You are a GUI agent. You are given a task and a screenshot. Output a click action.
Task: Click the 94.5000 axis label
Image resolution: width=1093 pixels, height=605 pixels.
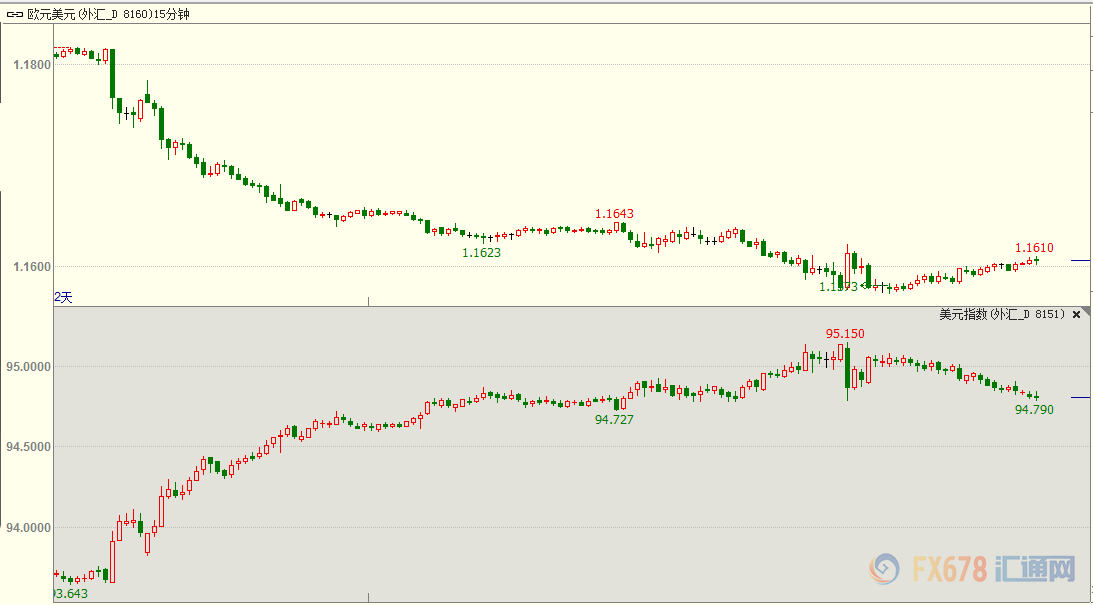(29, 447)
